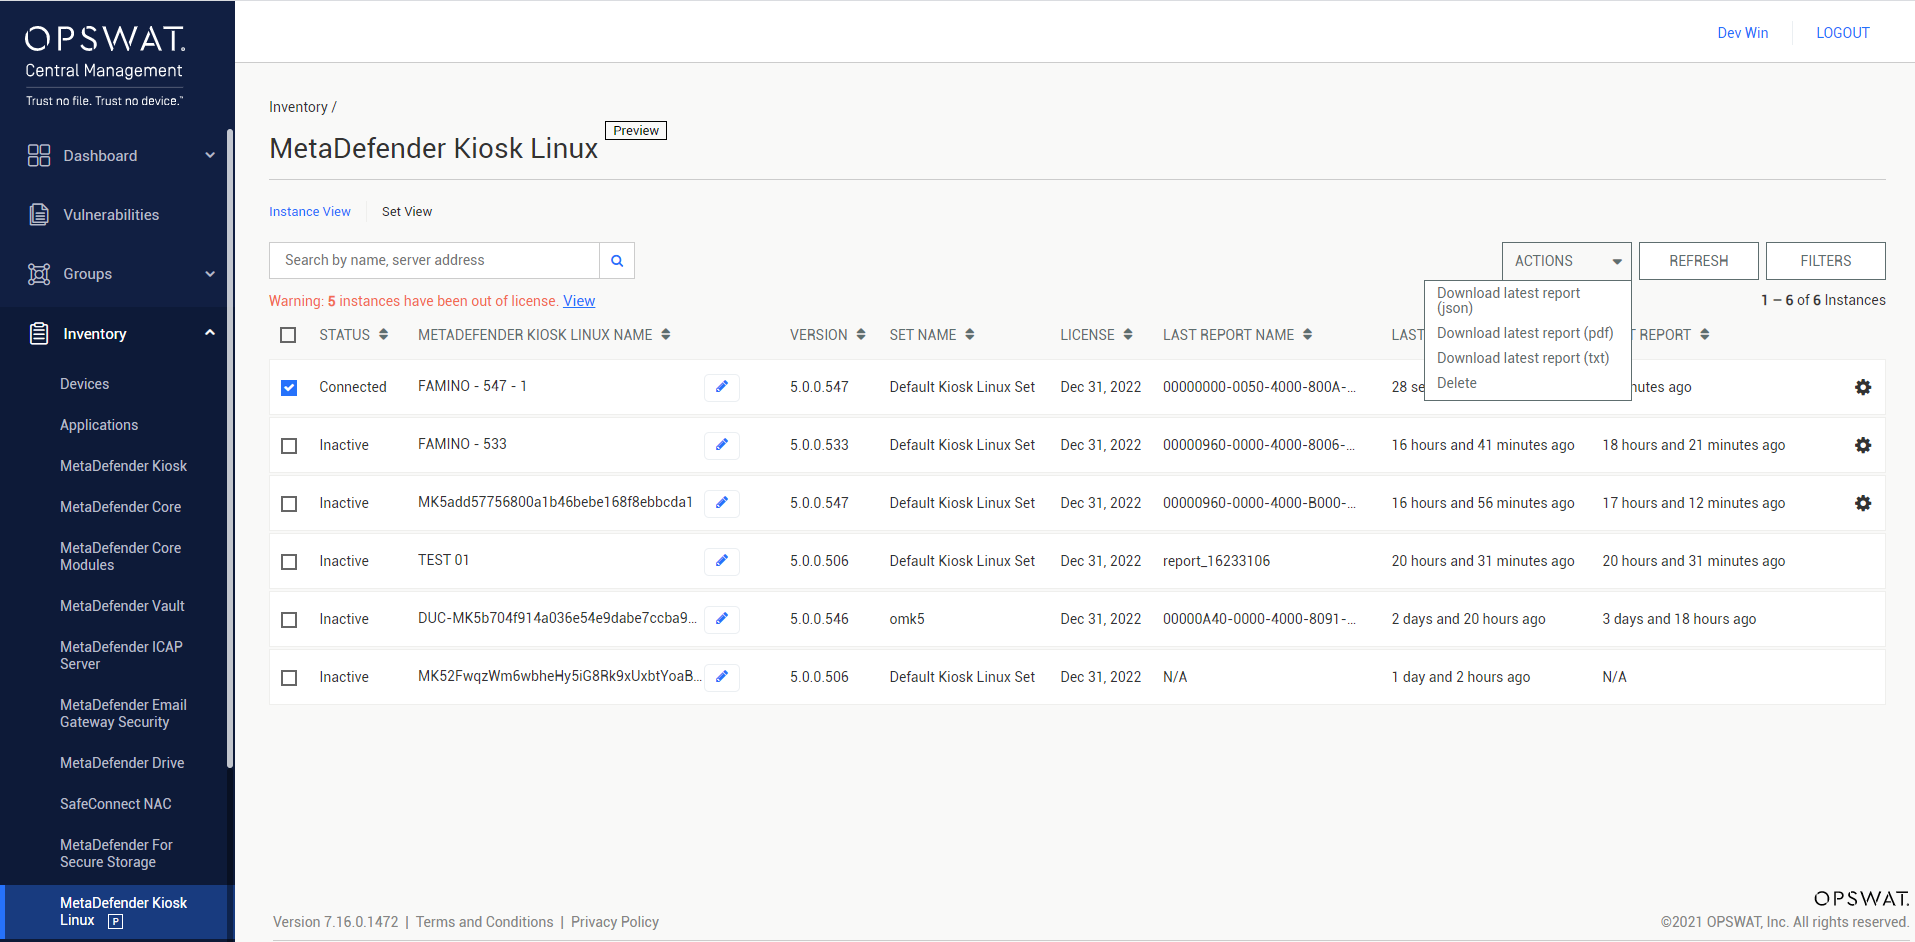Click the Dashboard grid icon in sidebar

point(39,155)
